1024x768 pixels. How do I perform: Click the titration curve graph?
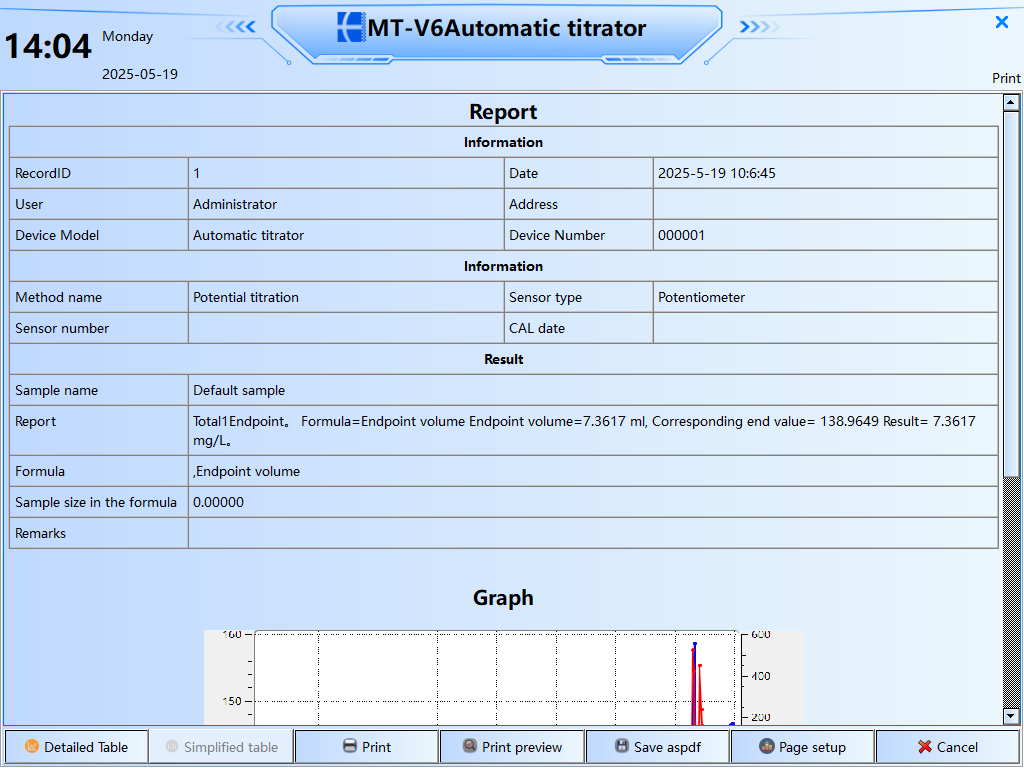click(x=500, y=678)
